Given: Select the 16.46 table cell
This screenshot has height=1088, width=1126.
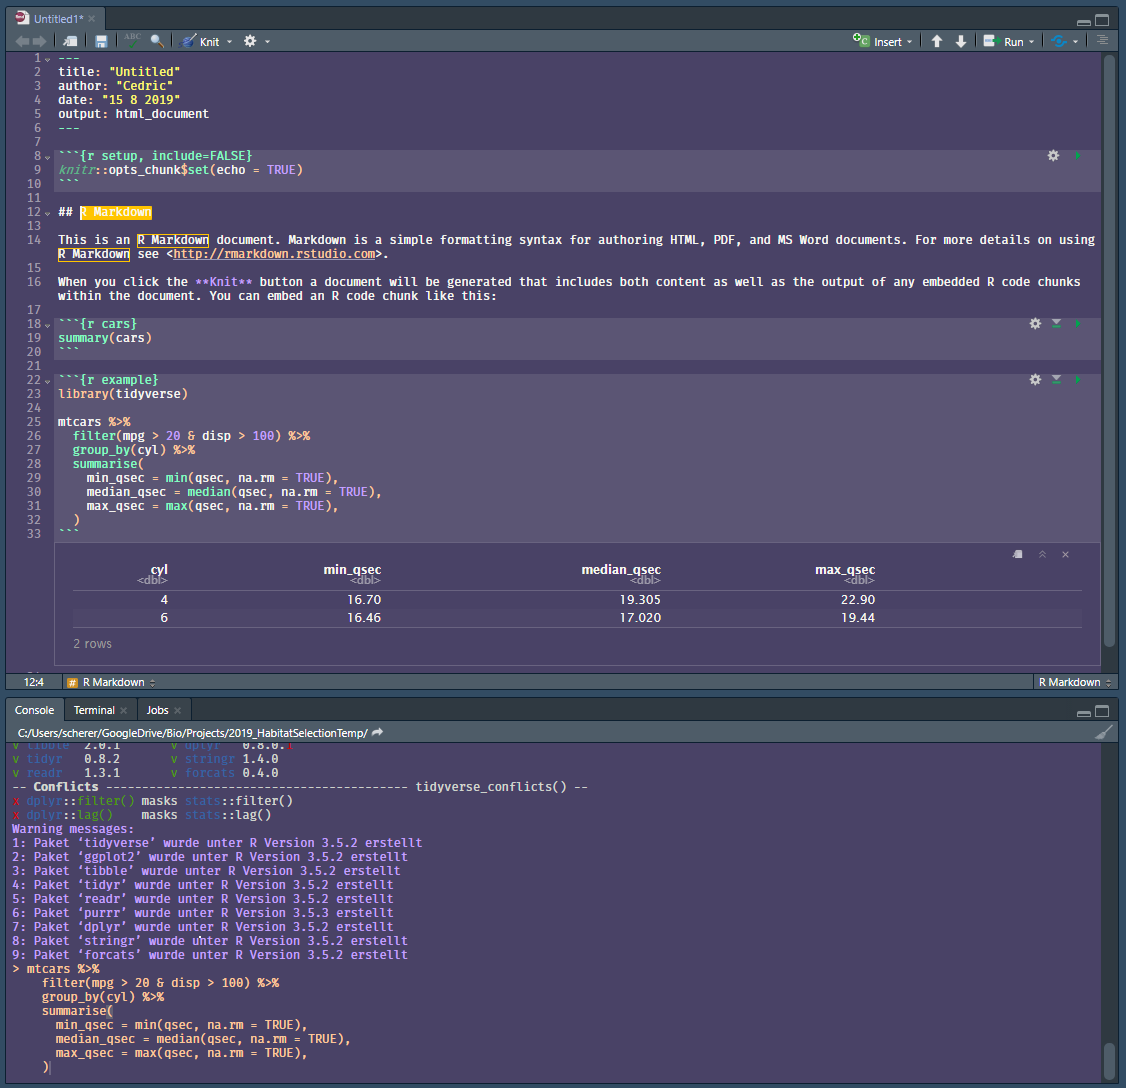Looking at the screenshot, I should 363,618.
